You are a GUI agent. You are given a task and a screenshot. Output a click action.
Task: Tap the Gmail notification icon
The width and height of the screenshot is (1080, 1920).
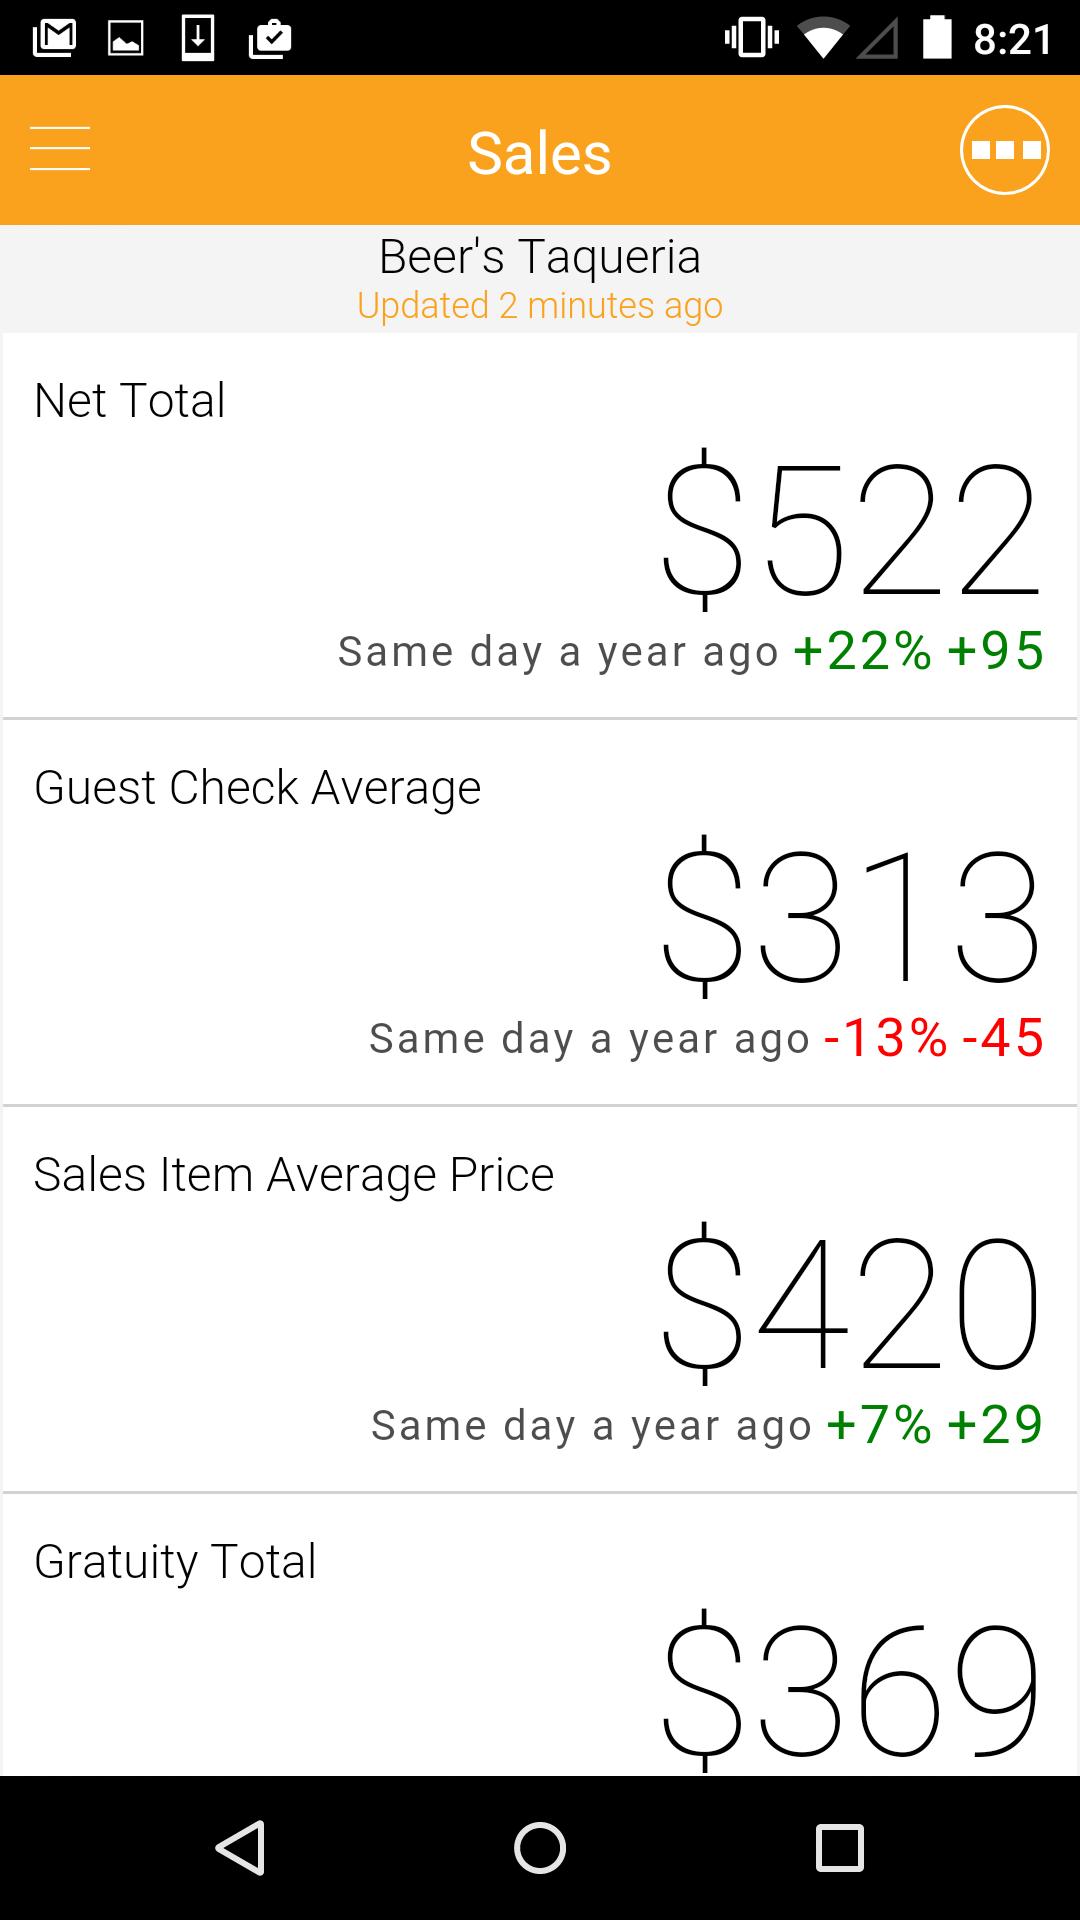(x=54, y=38)
